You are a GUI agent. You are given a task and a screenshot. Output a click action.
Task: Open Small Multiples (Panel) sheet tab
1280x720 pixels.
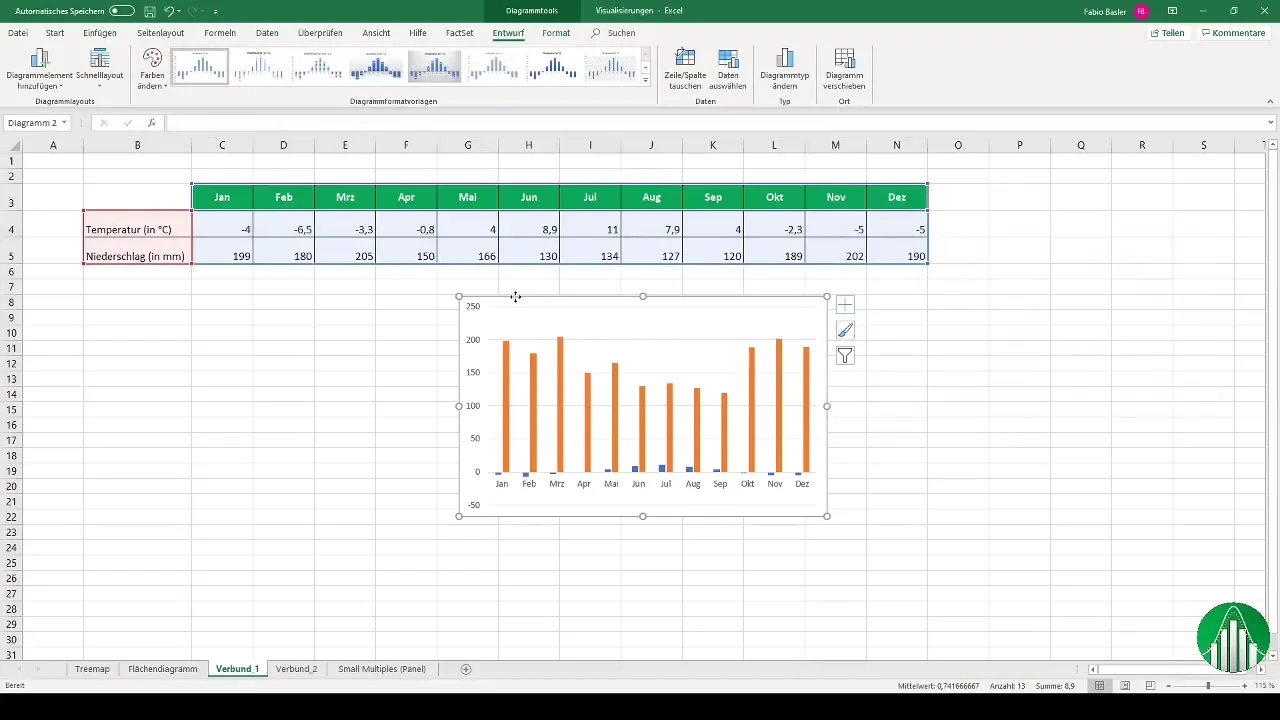point(382,669)
